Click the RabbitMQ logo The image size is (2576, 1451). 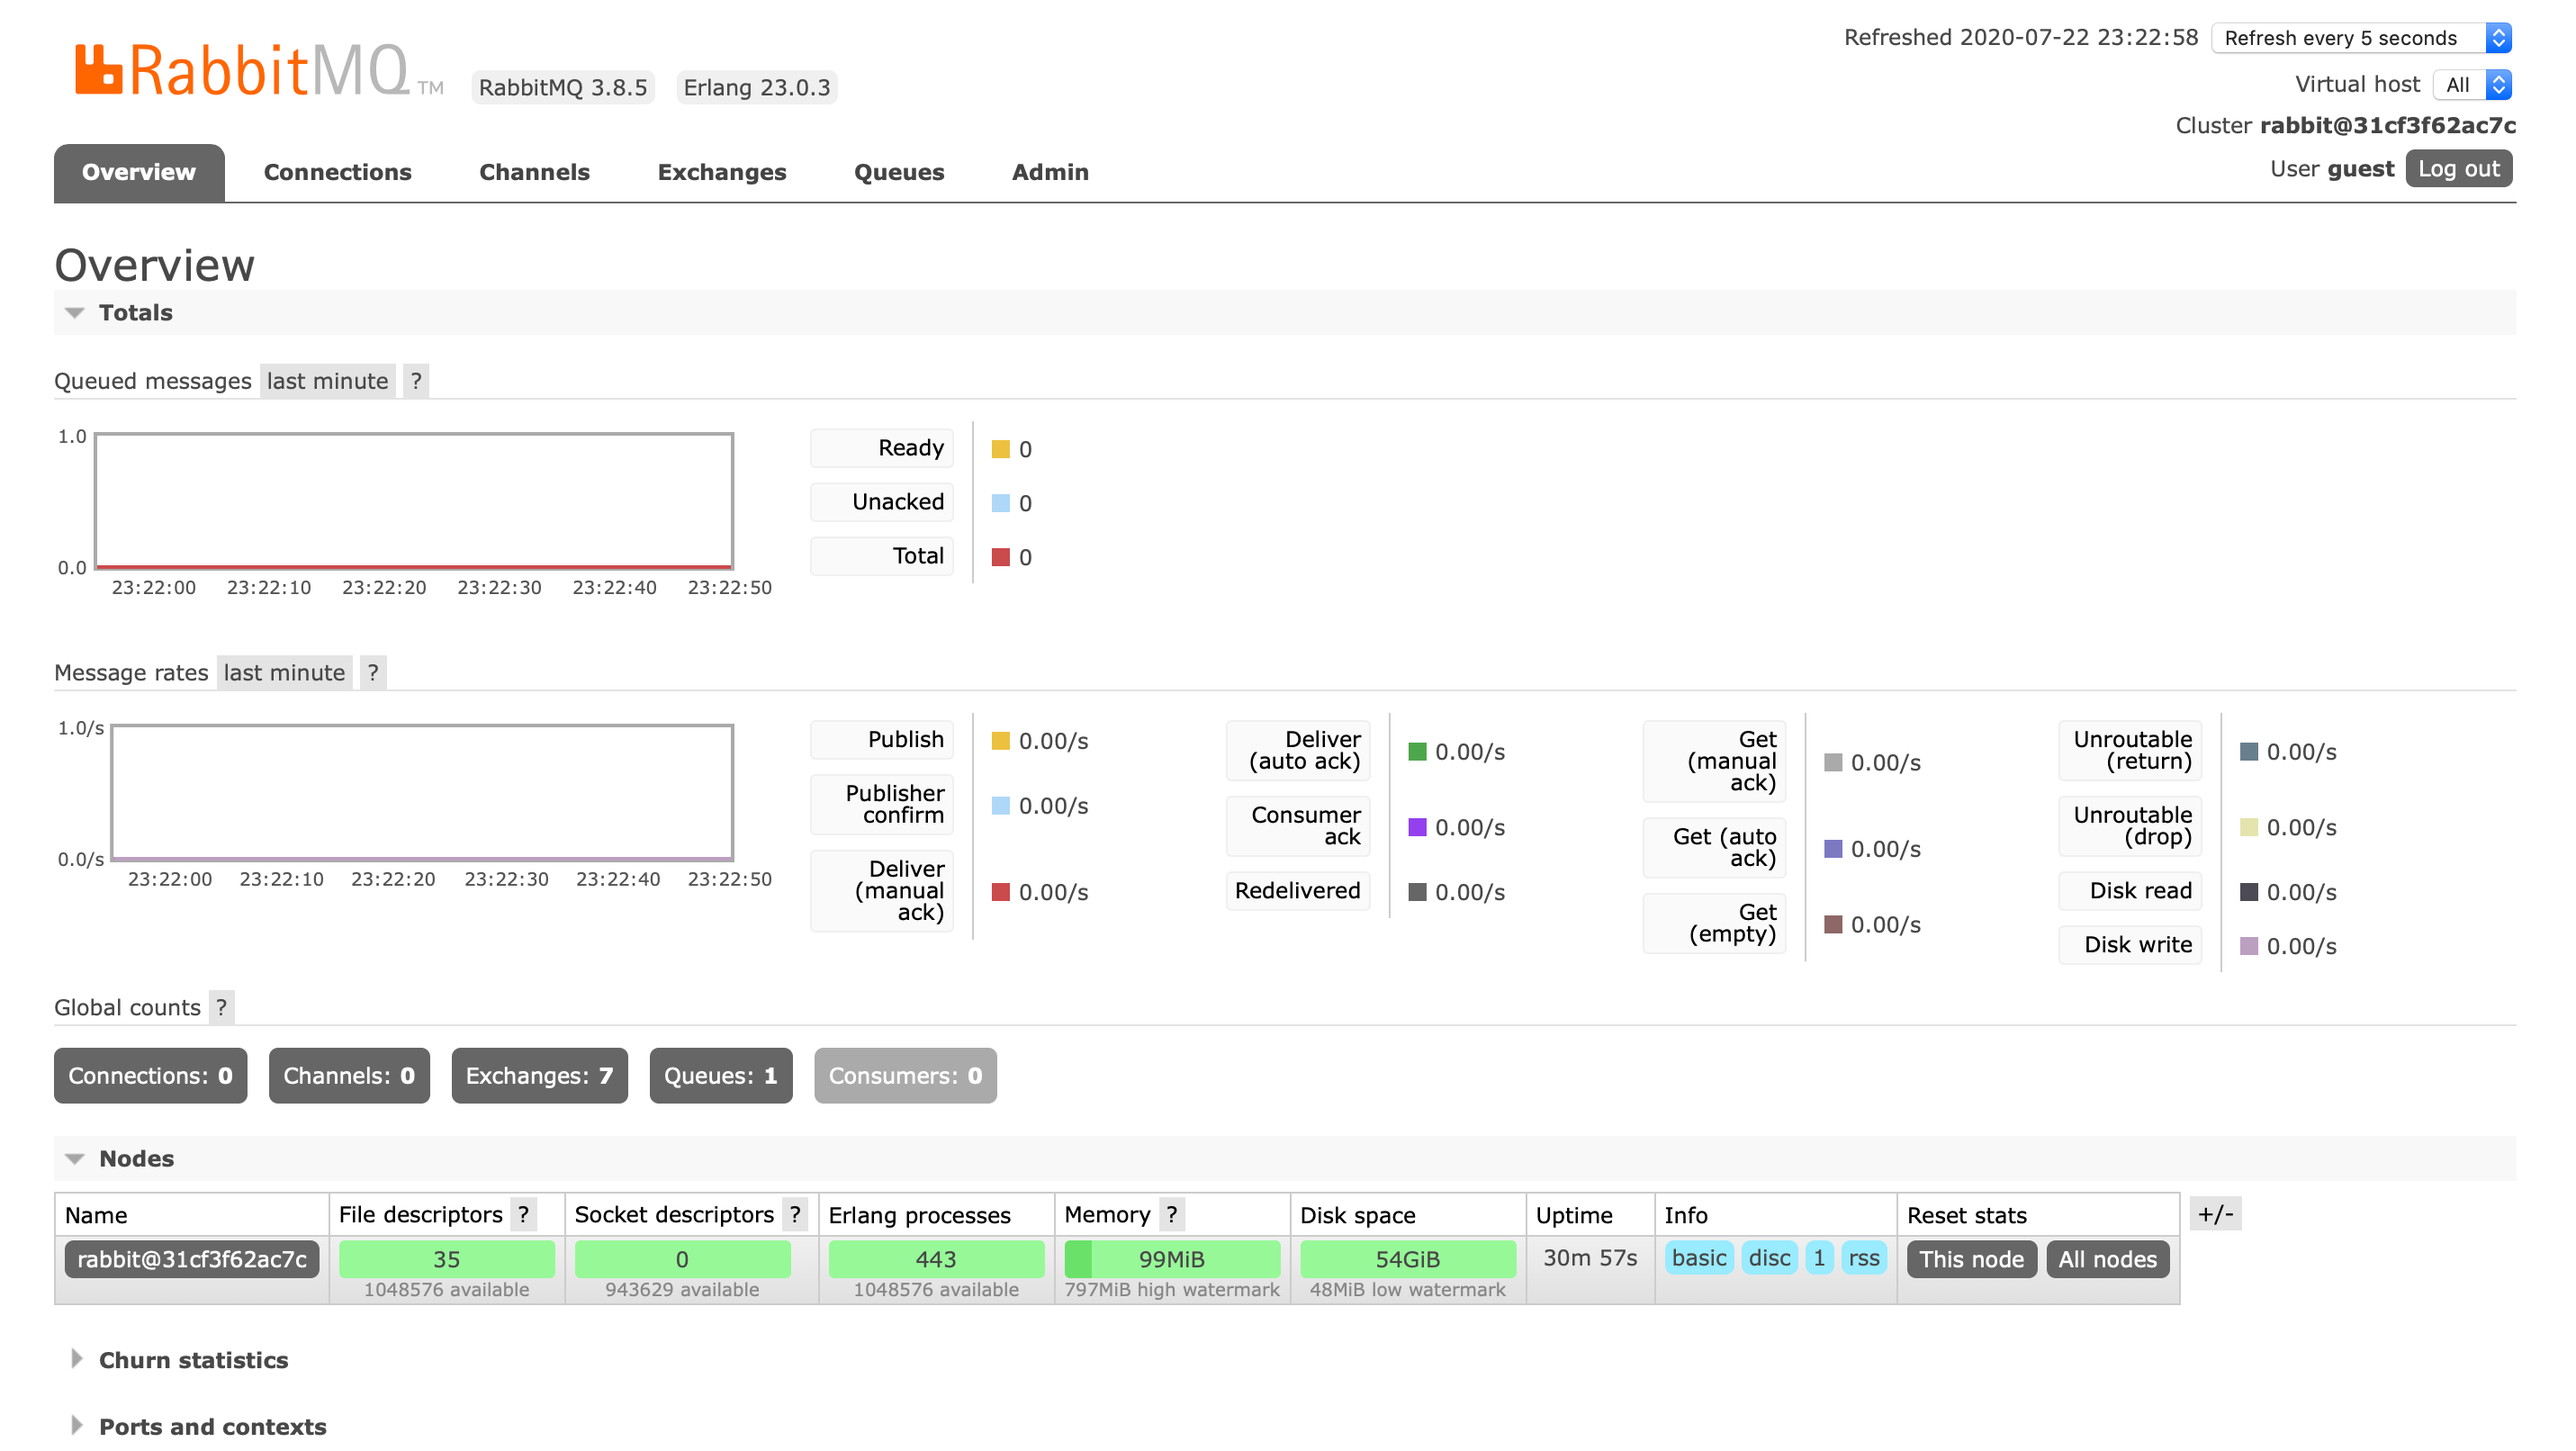[x=242, y=71]
